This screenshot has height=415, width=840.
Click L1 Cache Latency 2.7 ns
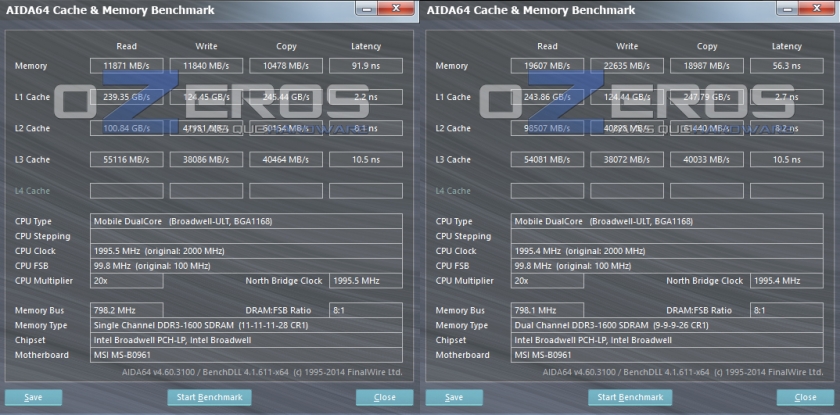point(786,97)
